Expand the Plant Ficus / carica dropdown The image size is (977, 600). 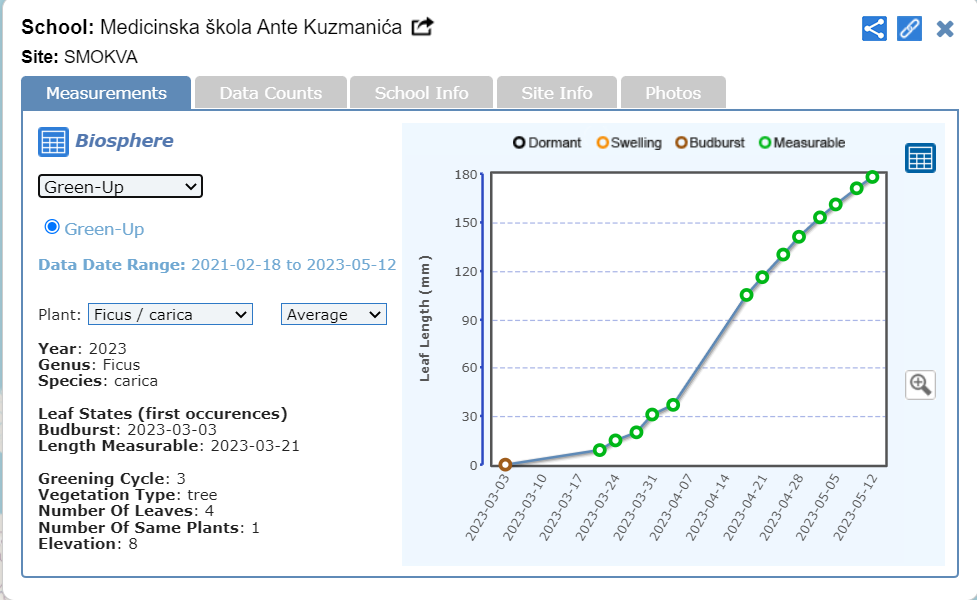coord(170,315)
